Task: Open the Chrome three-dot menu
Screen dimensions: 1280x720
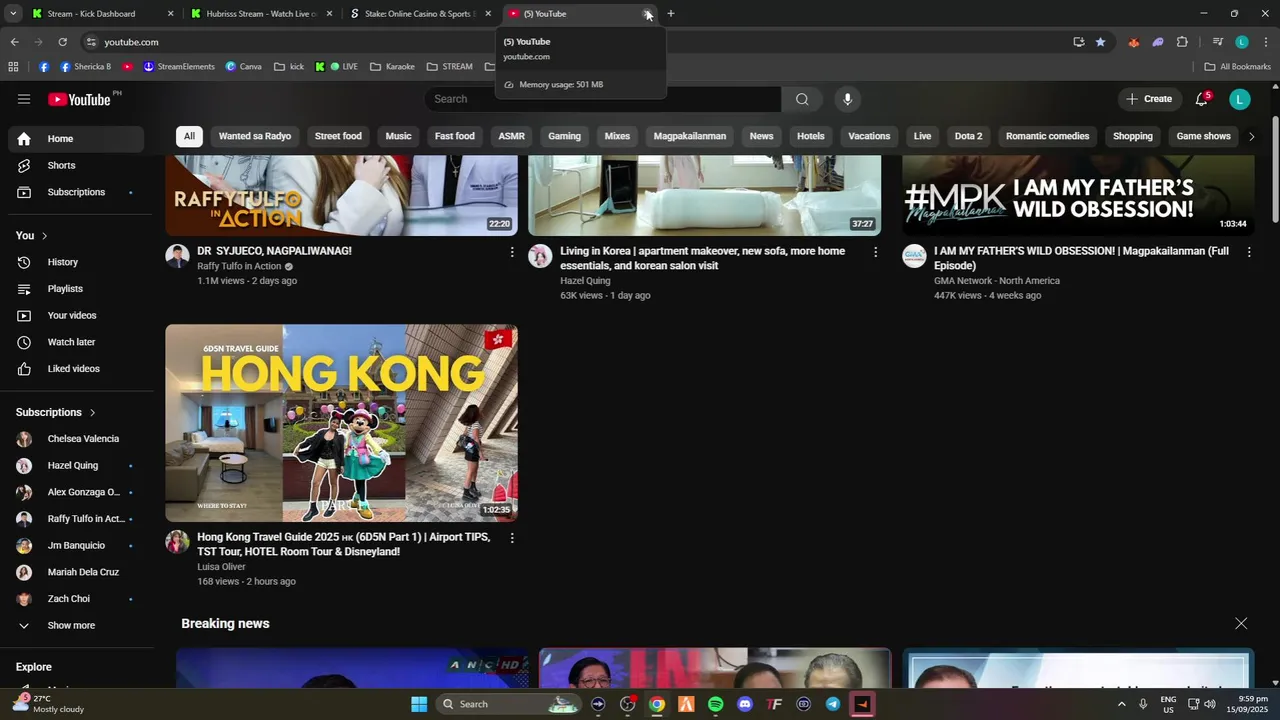Action: tap(1266, 42)
